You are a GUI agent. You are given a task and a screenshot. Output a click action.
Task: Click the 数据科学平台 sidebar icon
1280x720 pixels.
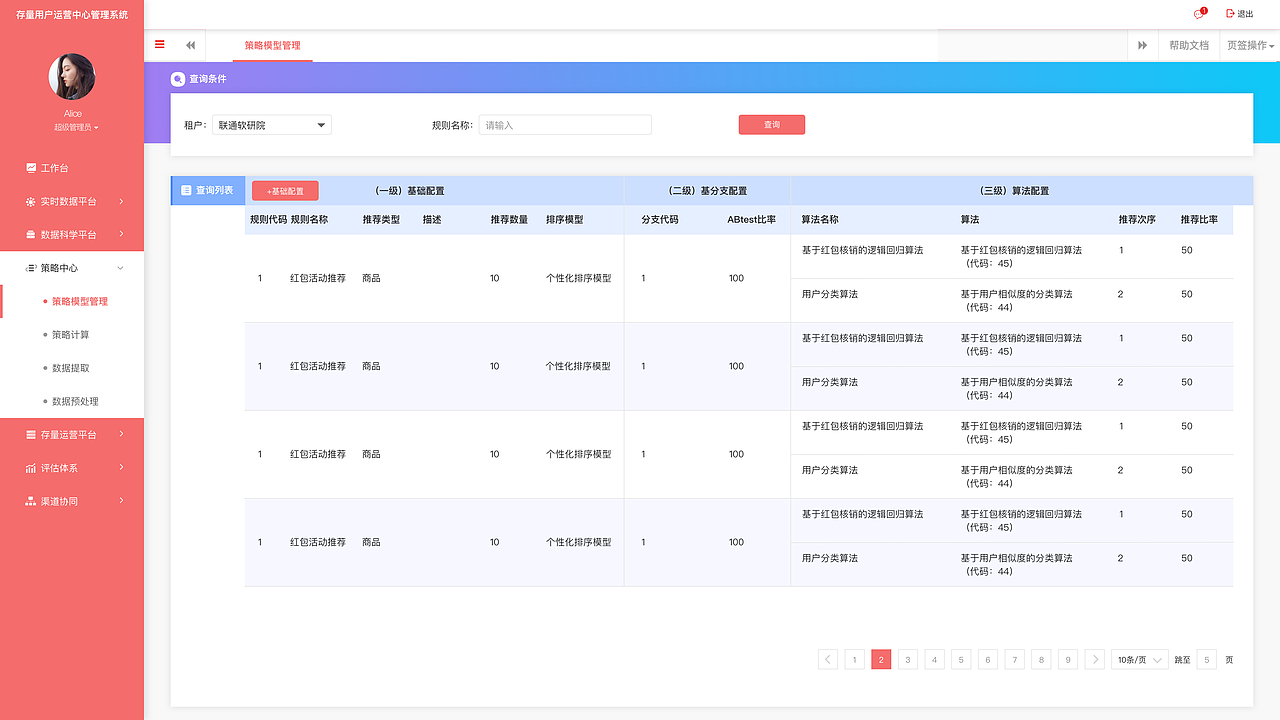coord(31,234)
